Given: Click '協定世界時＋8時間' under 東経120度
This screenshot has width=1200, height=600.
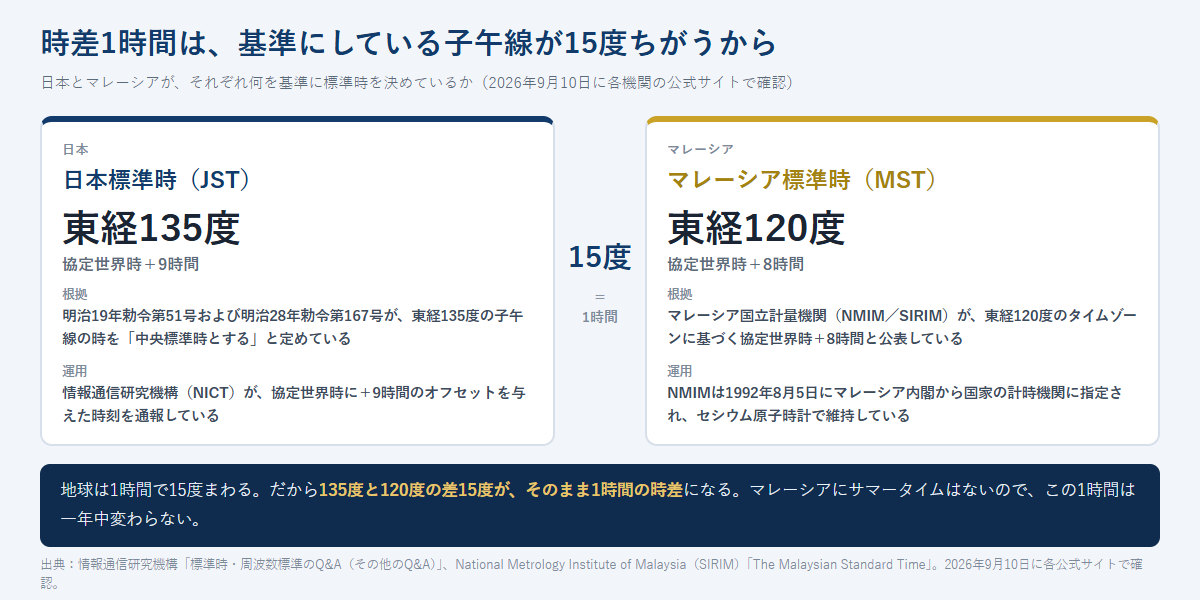Looking at the screenshot, I should pyautogui.click(x=735, y=264).
